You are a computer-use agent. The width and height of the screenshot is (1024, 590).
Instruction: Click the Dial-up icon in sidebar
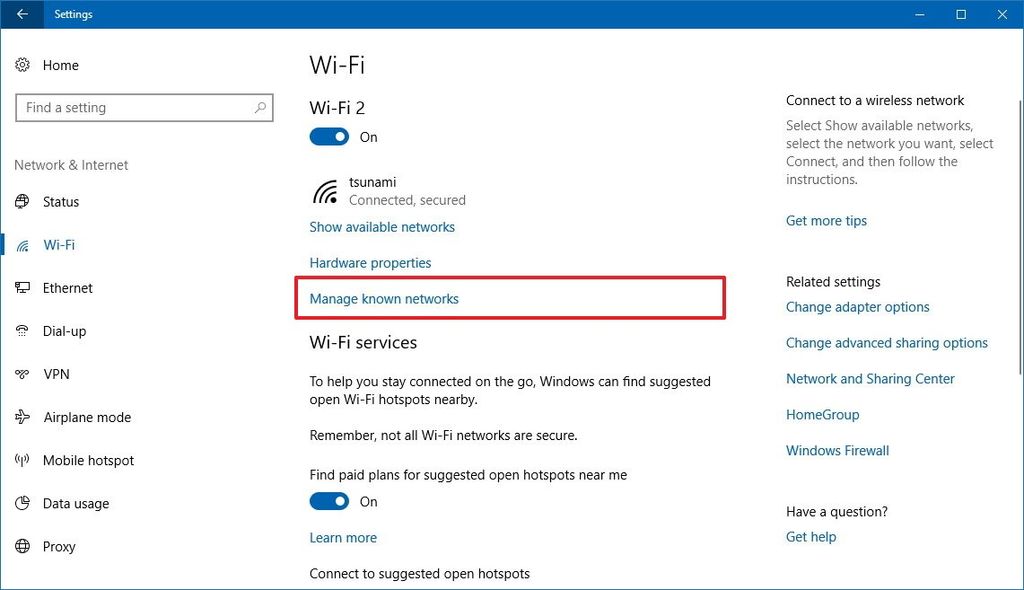point(23,331)
